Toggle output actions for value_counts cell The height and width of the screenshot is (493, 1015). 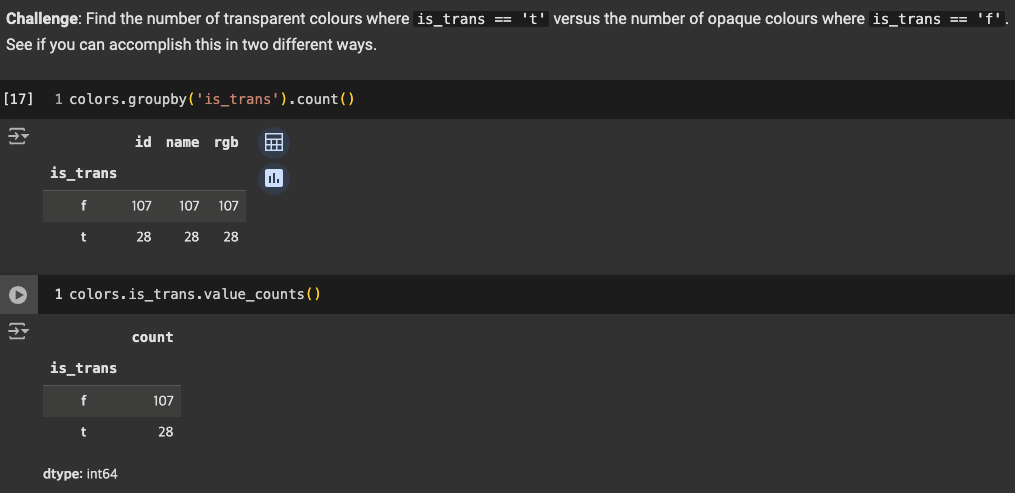tap(18, 332)
